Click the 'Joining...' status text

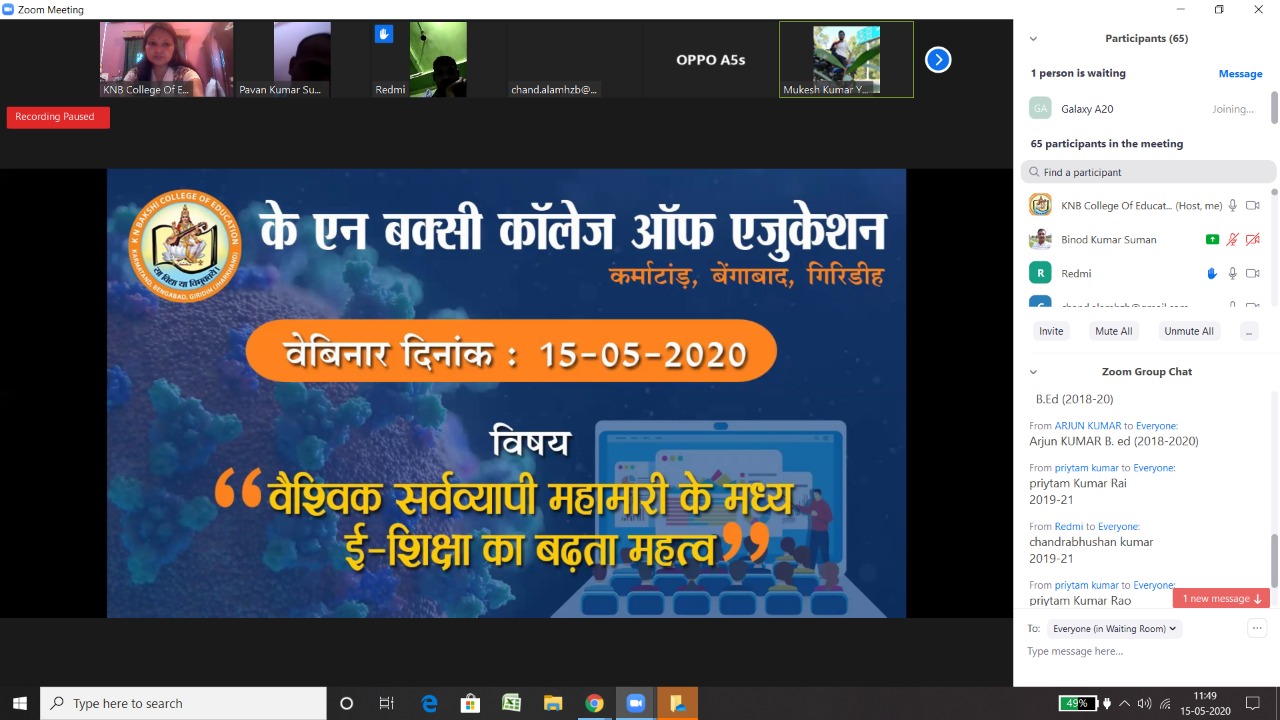coord(1233,109)
